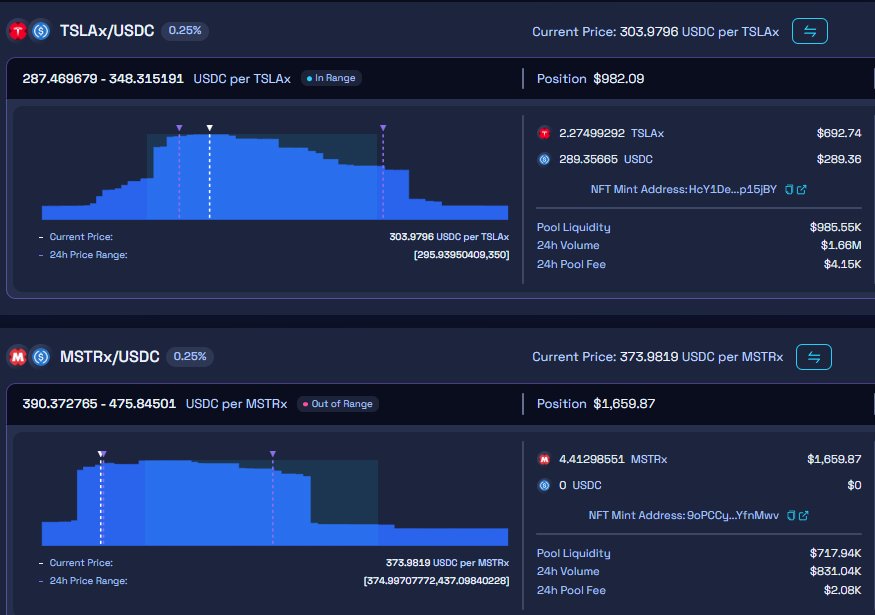
Task: Select the white current price marker on TSLAx chart
Action: click(x=209, y=128)
